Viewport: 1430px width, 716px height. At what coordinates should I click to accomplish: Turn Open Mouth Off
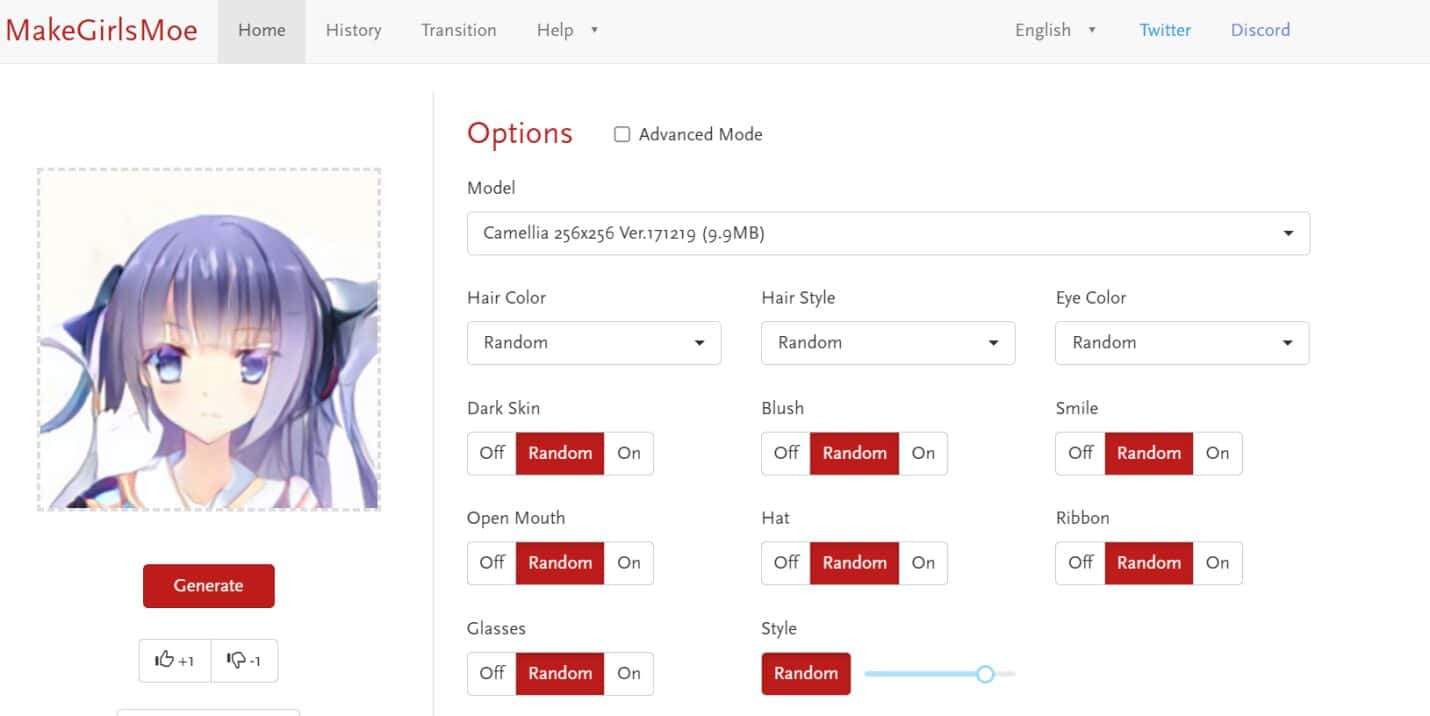click(492, 563)
